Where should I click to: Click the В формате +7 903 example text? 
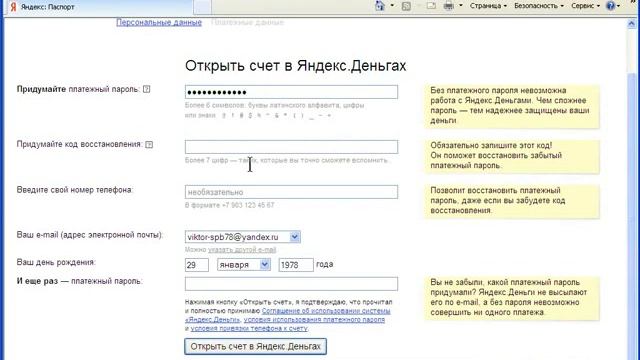point(229,205)
